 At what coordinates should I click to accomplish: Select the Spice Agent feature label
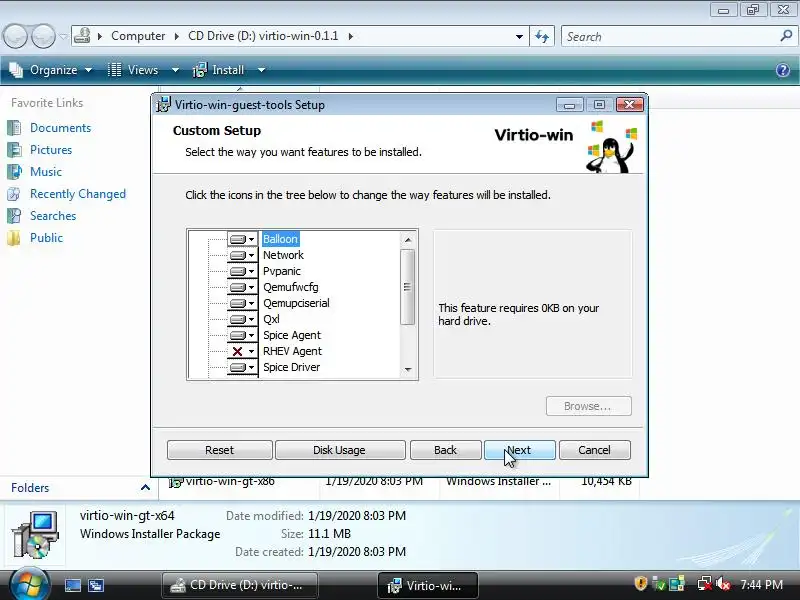(x=292, y=335)
